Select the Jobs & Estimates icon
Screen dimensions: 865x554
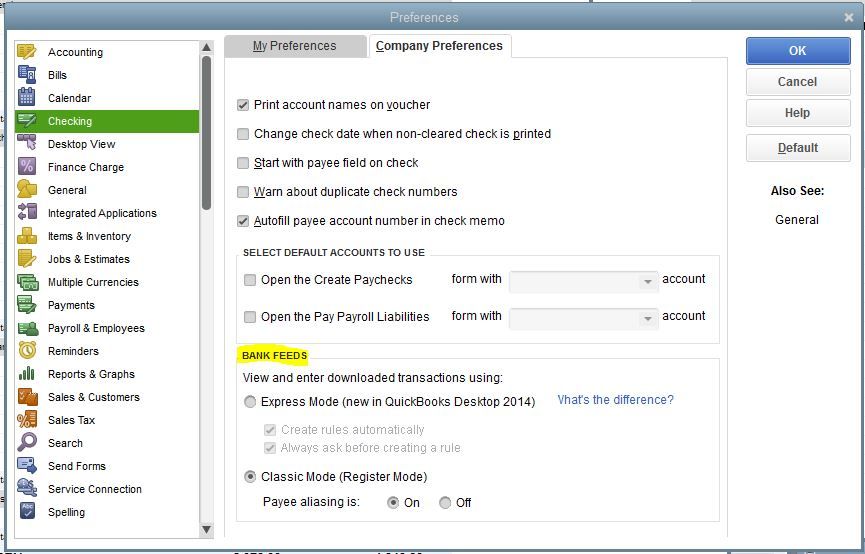(x=27, y=259)
